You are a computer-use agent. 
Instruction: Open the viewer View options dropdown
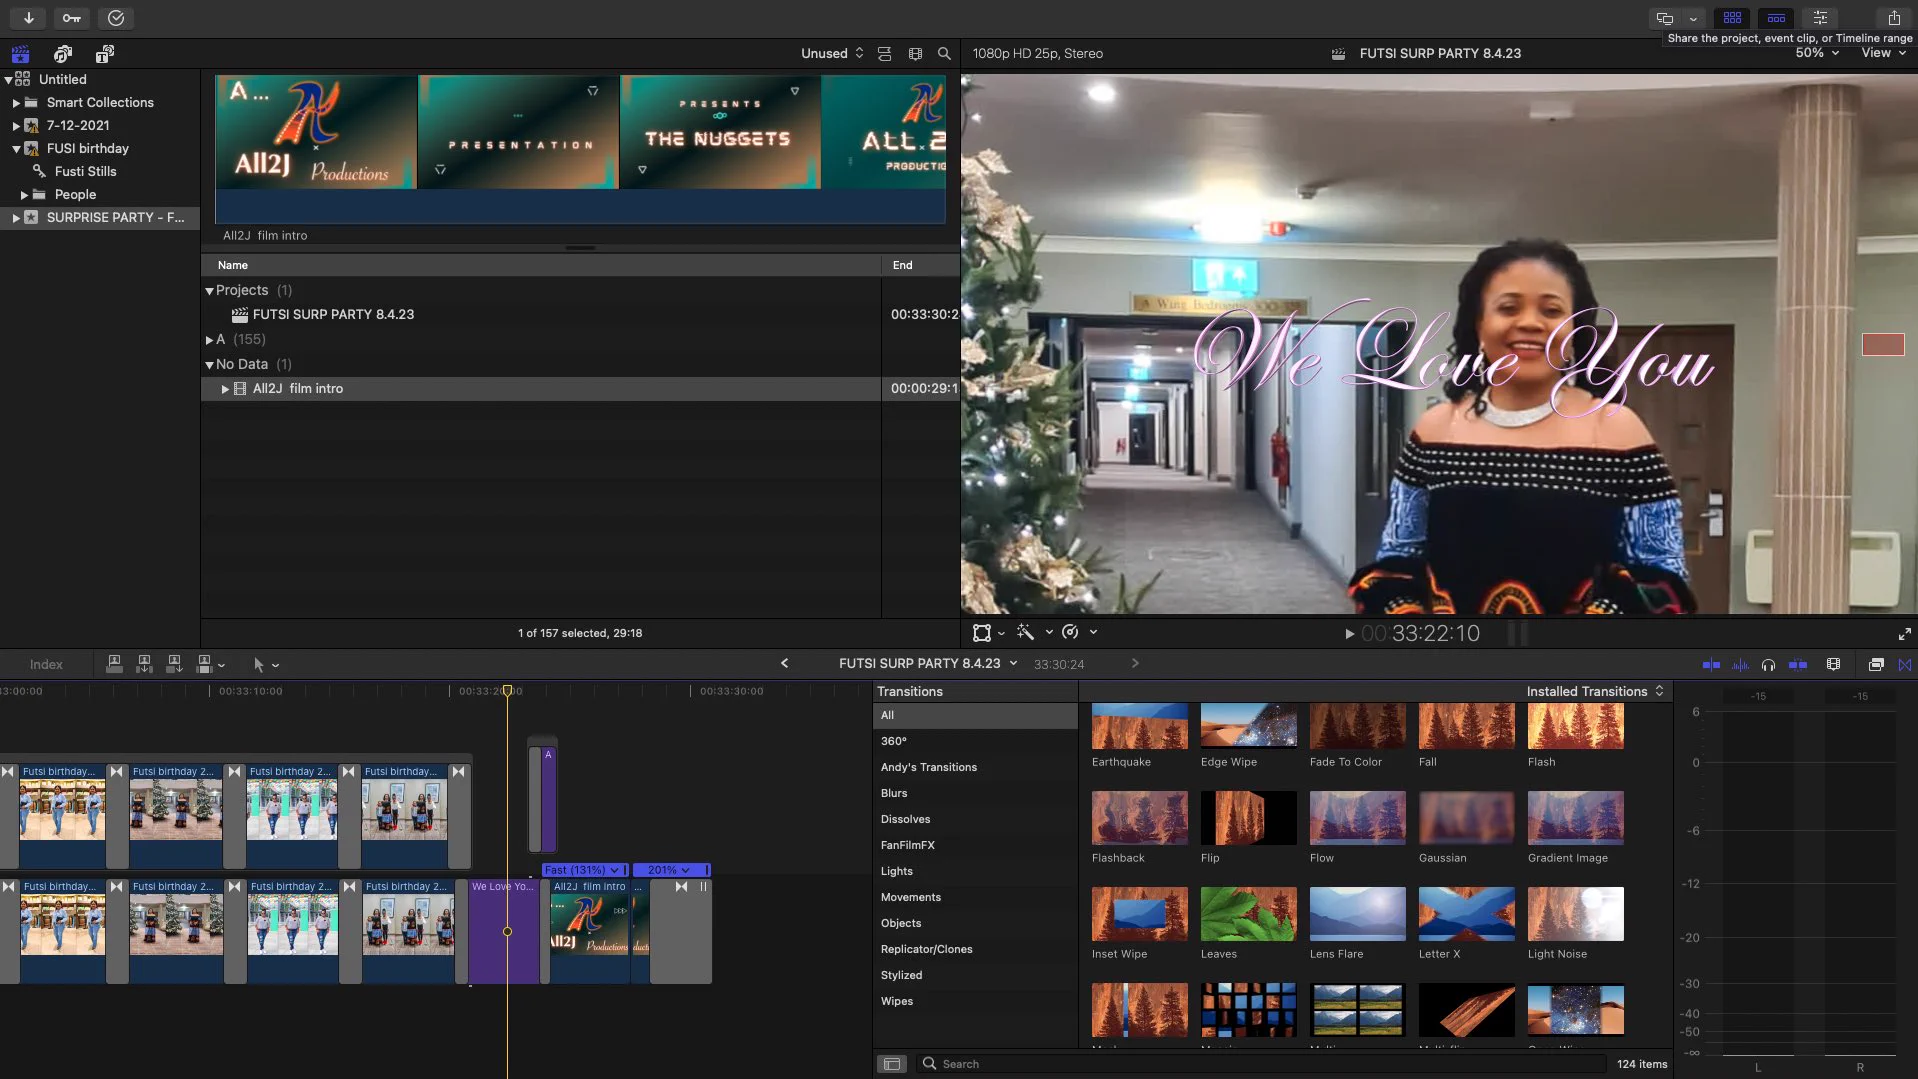coord(1883,53)
